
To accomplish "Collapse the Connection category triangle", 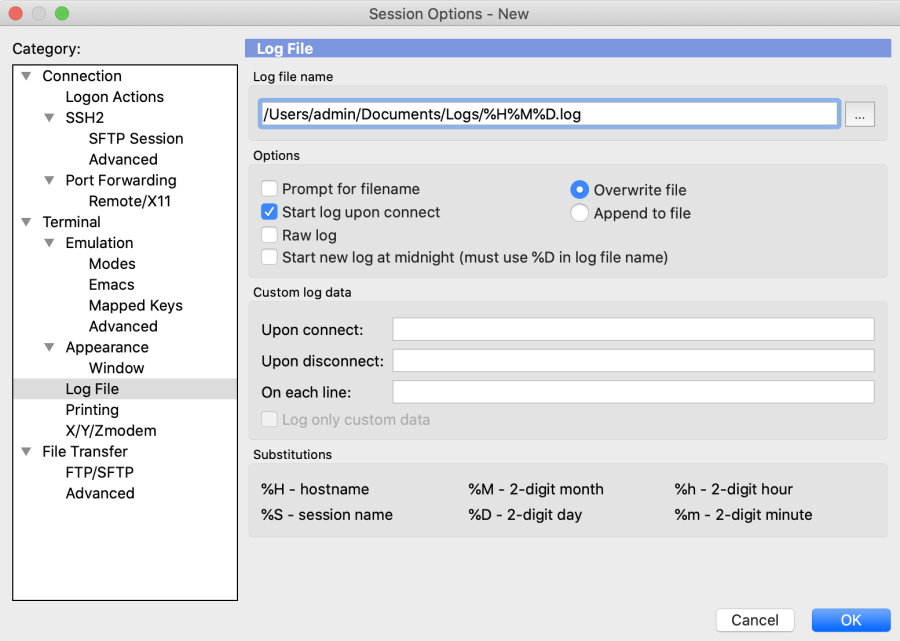I will click(x=26, y=76).
